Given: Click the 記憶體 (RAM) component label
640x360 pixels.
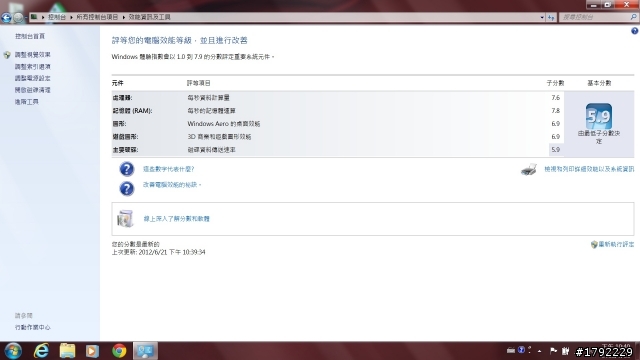Looking at the screenshot, I should 132,111.
